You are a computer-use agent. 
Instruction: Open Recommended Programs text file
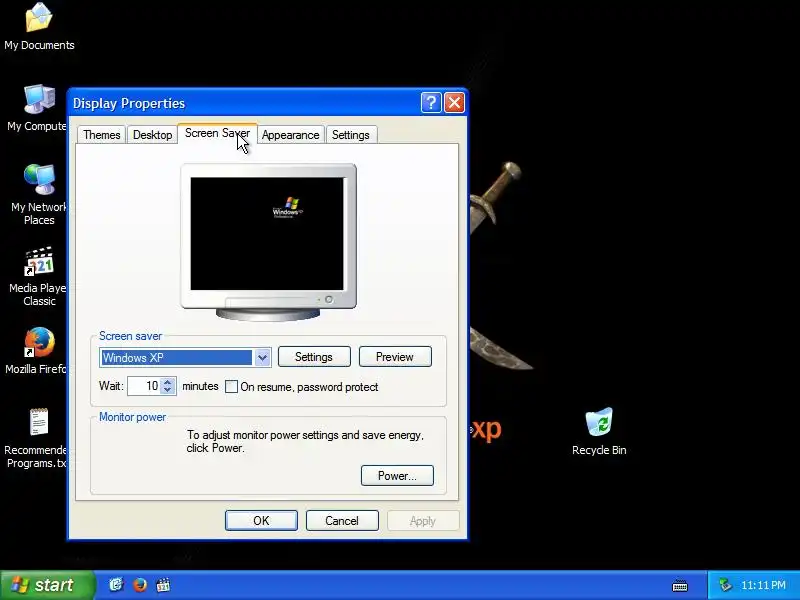pyautogui.click(x=38, y=438)
